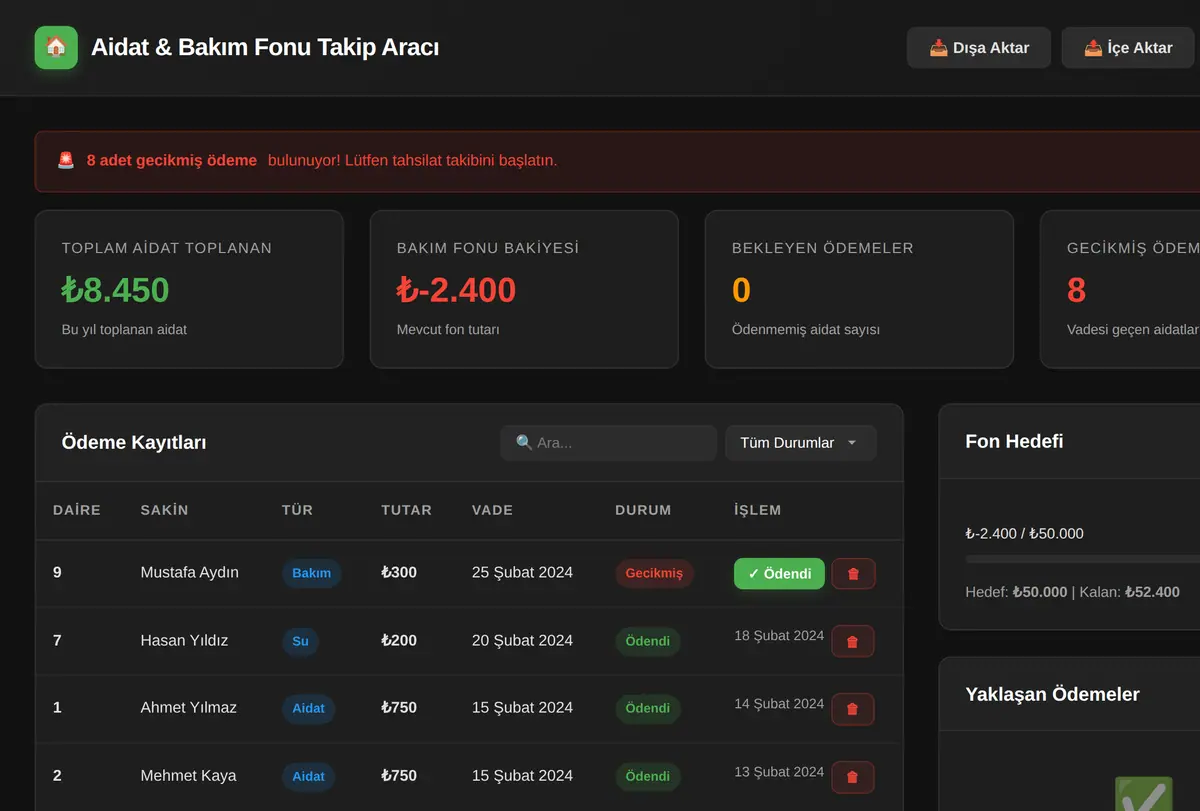Click the Fon Hedefi panel heading

tap(1014, 441)
